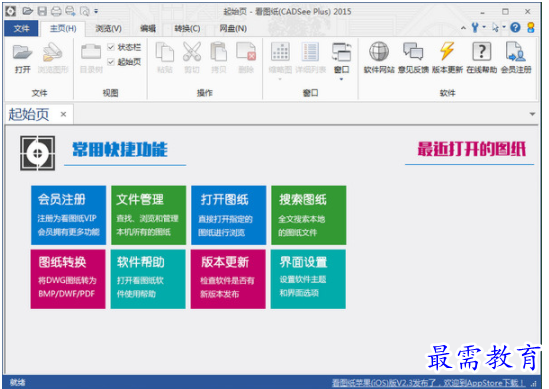
Task: Click the 最近打开的图纸 heading
Action: click(x=472, y=149)
